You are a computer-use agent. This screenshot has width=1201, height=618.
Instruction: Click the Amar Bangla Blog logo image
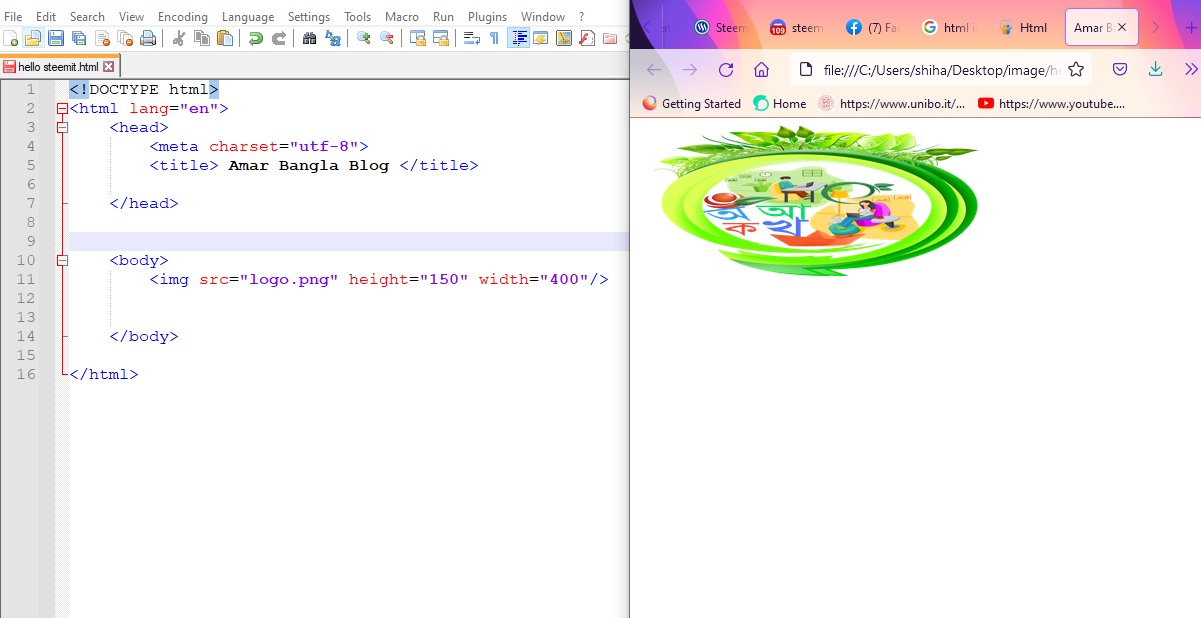tap(817, 200)
